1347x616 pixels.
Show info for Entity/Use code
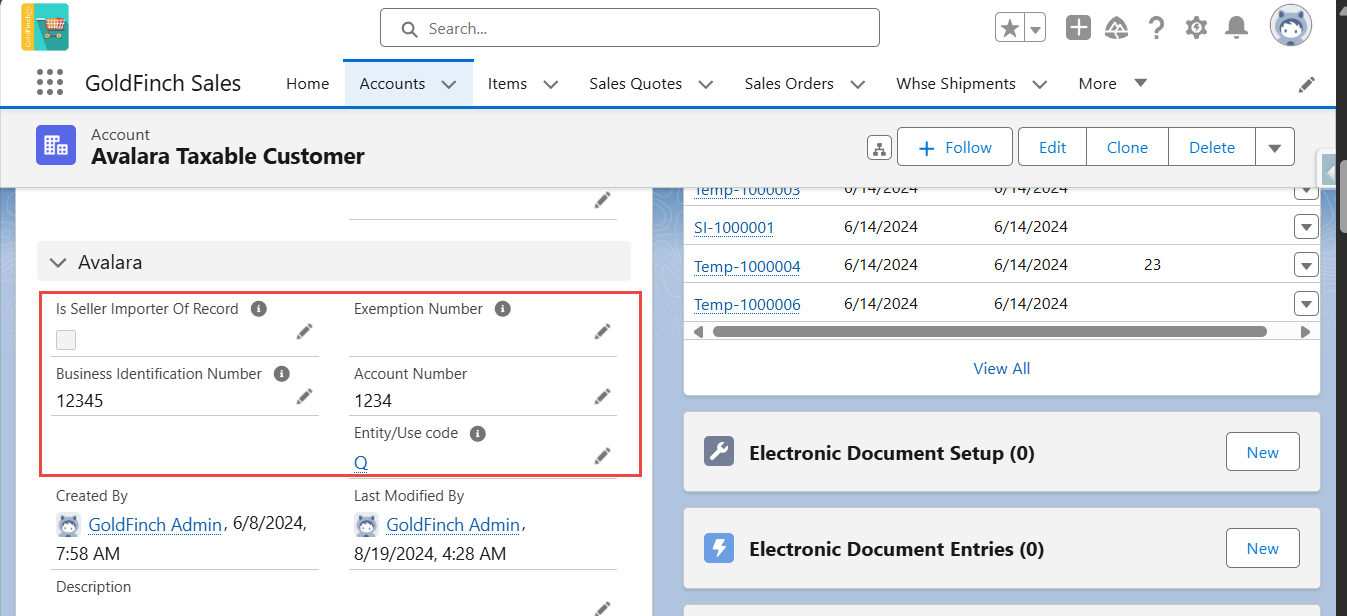(x=478, y=434)
